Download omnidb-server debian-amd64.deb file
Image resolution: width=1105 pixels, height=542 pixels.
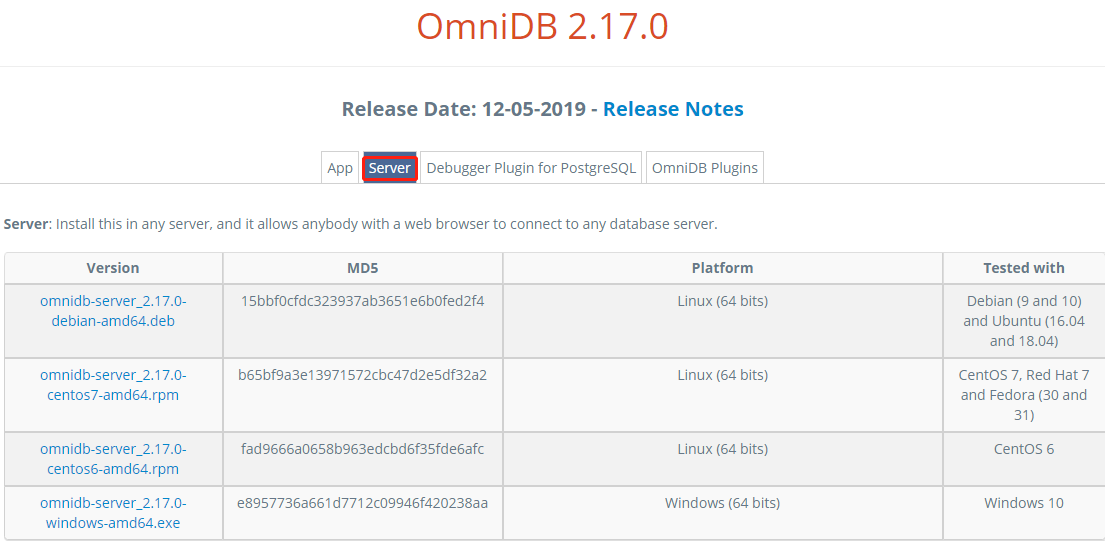(113, 311)
